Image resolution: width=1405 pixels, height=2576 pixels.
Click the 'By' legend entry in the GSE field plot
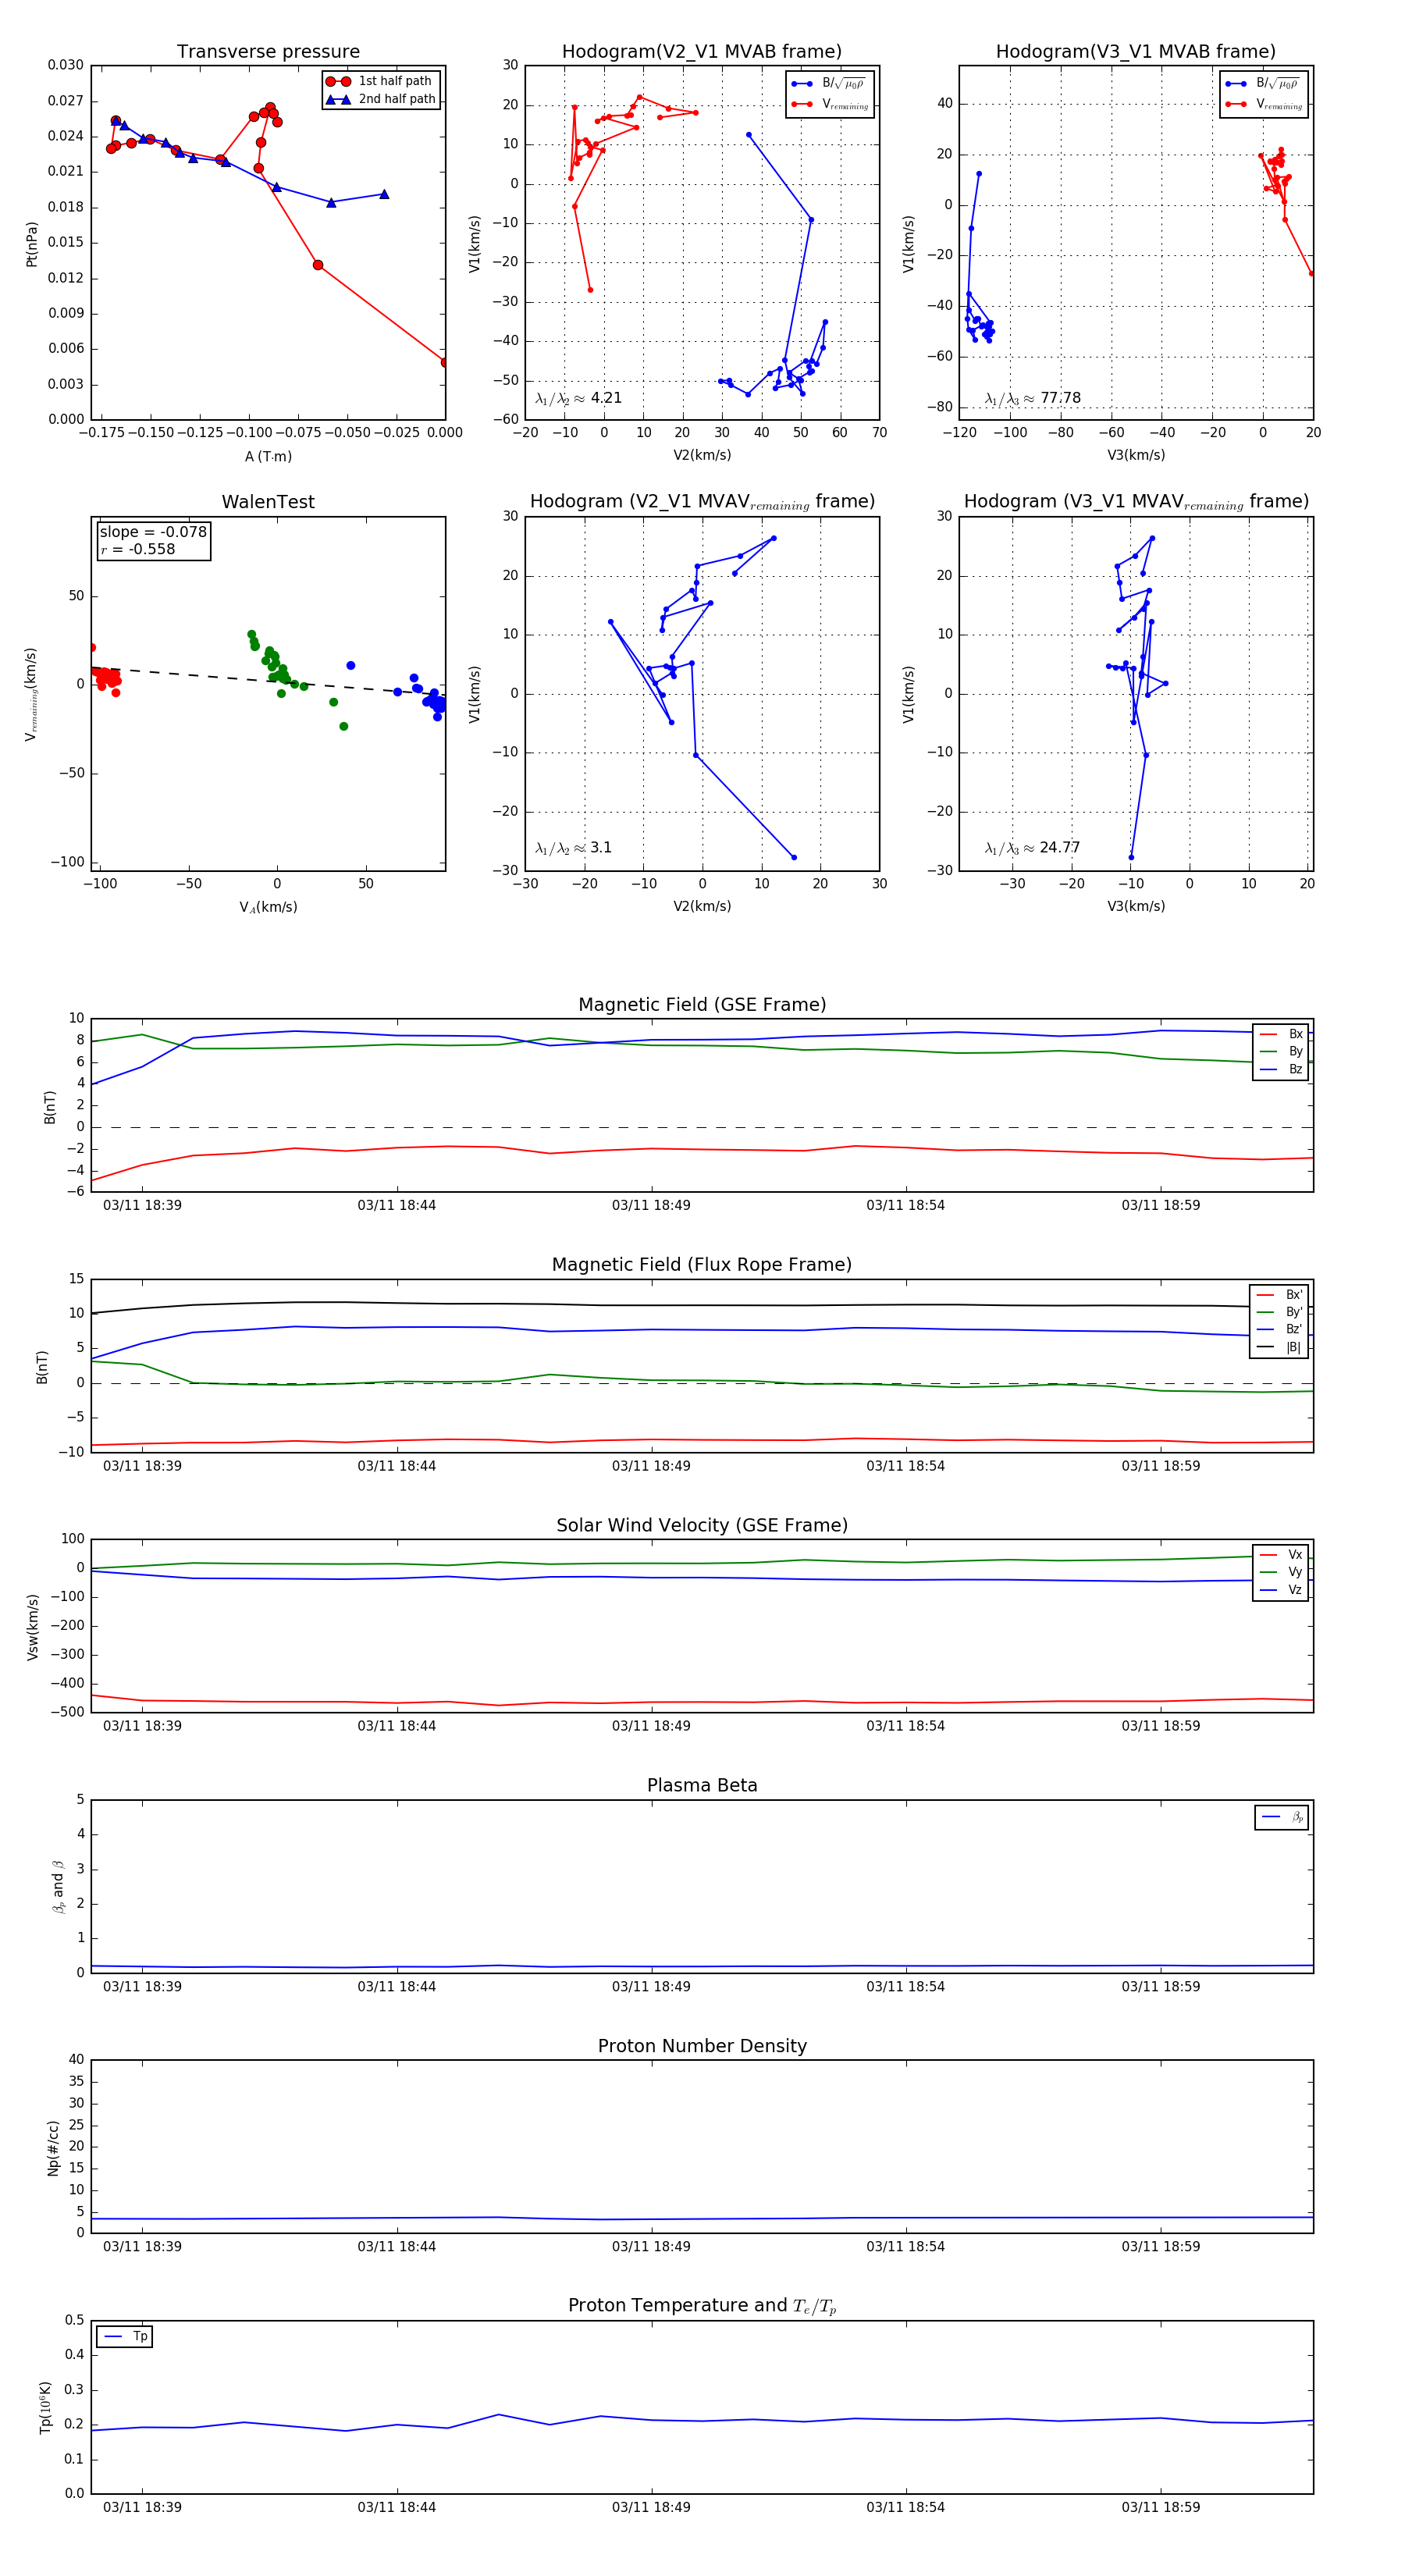[x=1281, y=1051]
